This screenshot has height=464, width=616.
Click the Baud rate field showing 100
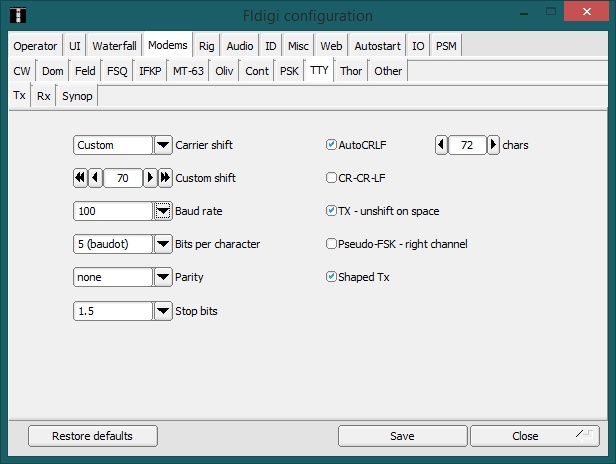pyautogui.click(x=113, y=211)
